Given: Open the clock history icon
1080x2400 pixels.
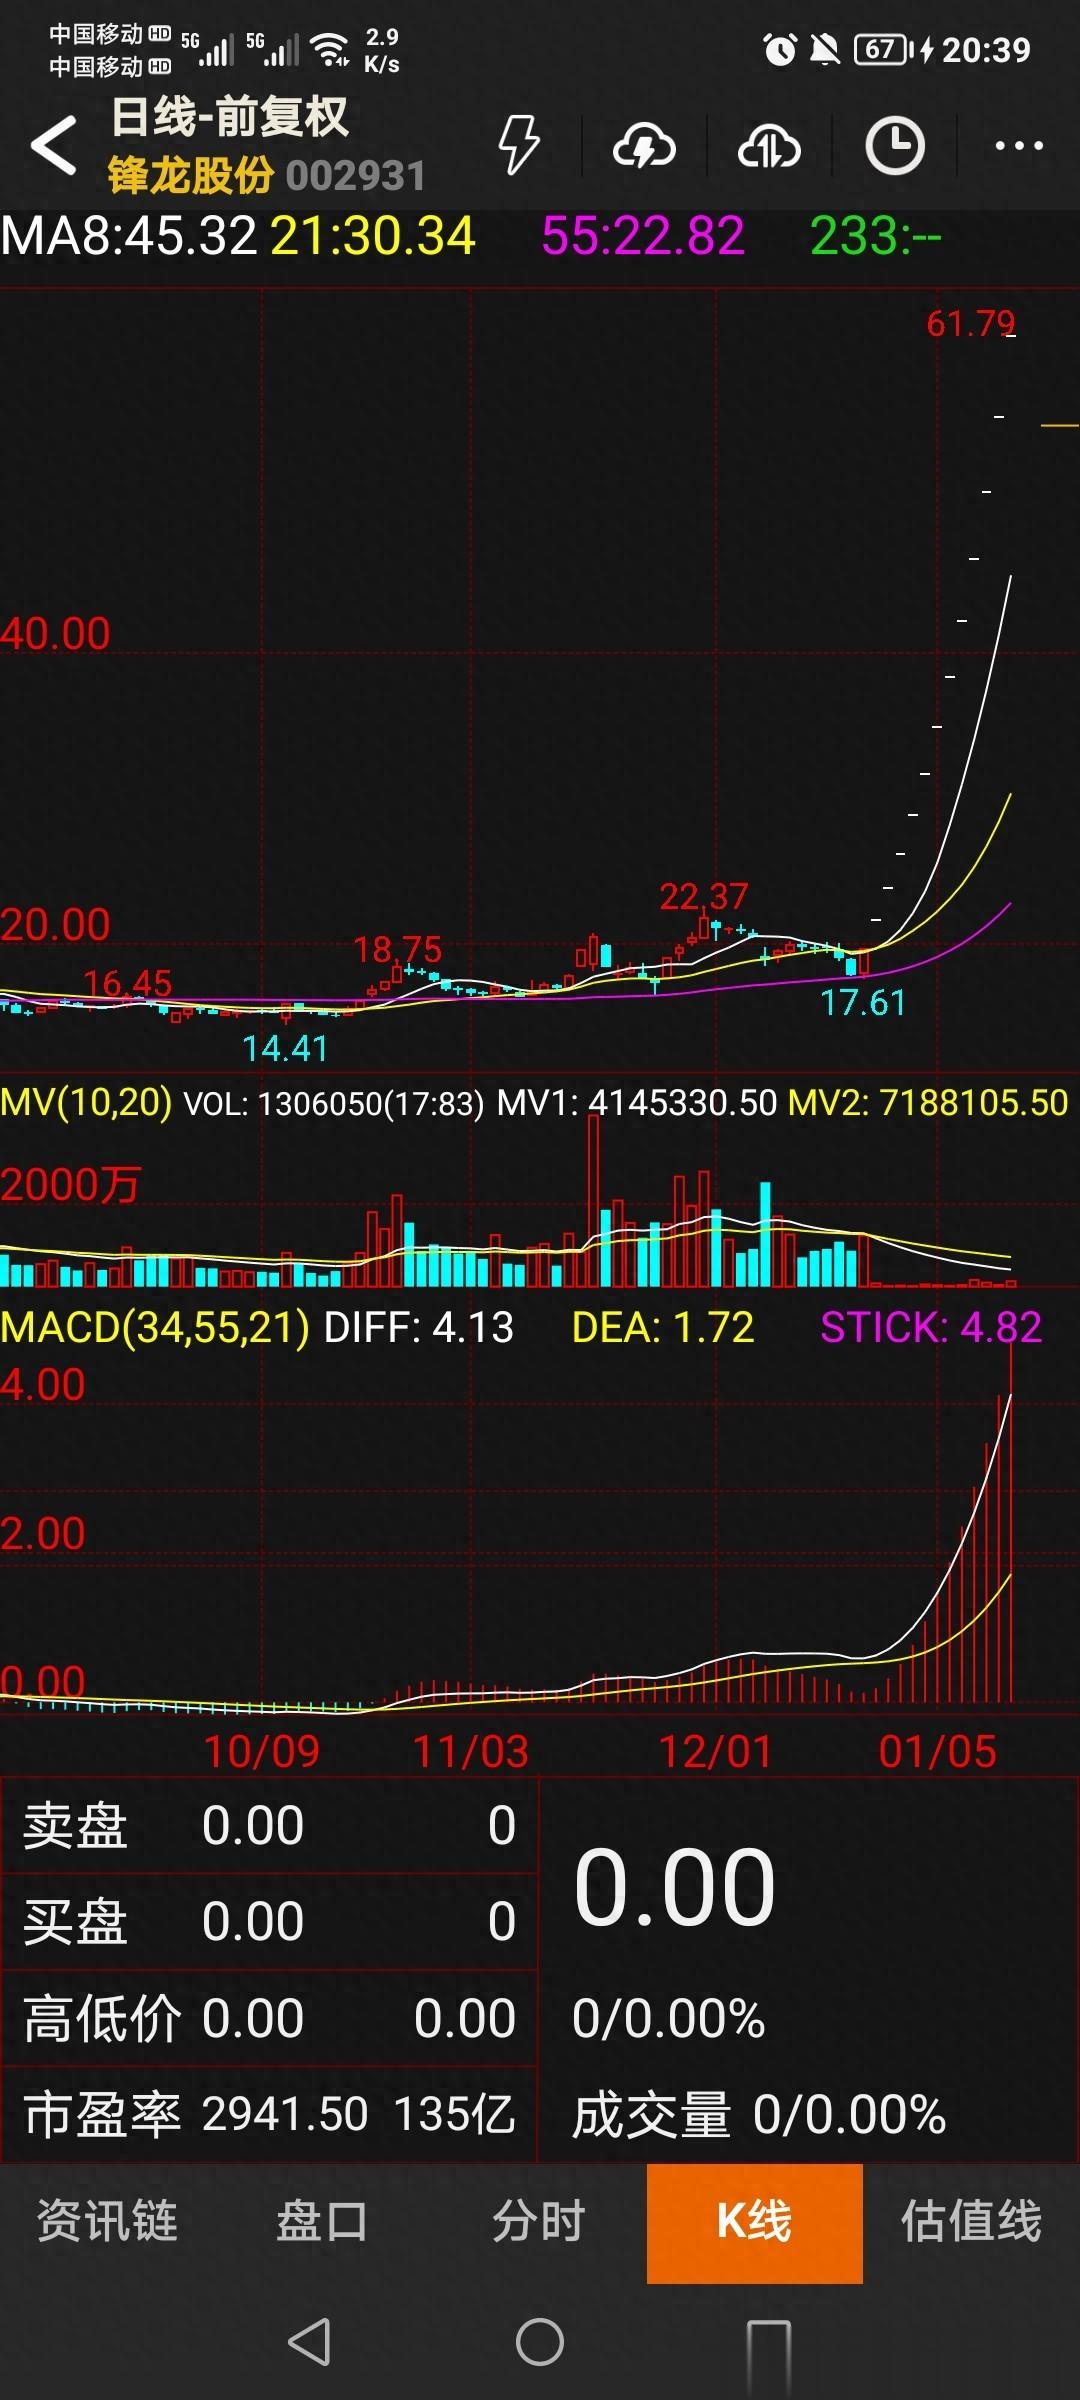Looking at the screenshot, I should coord(894,146).
